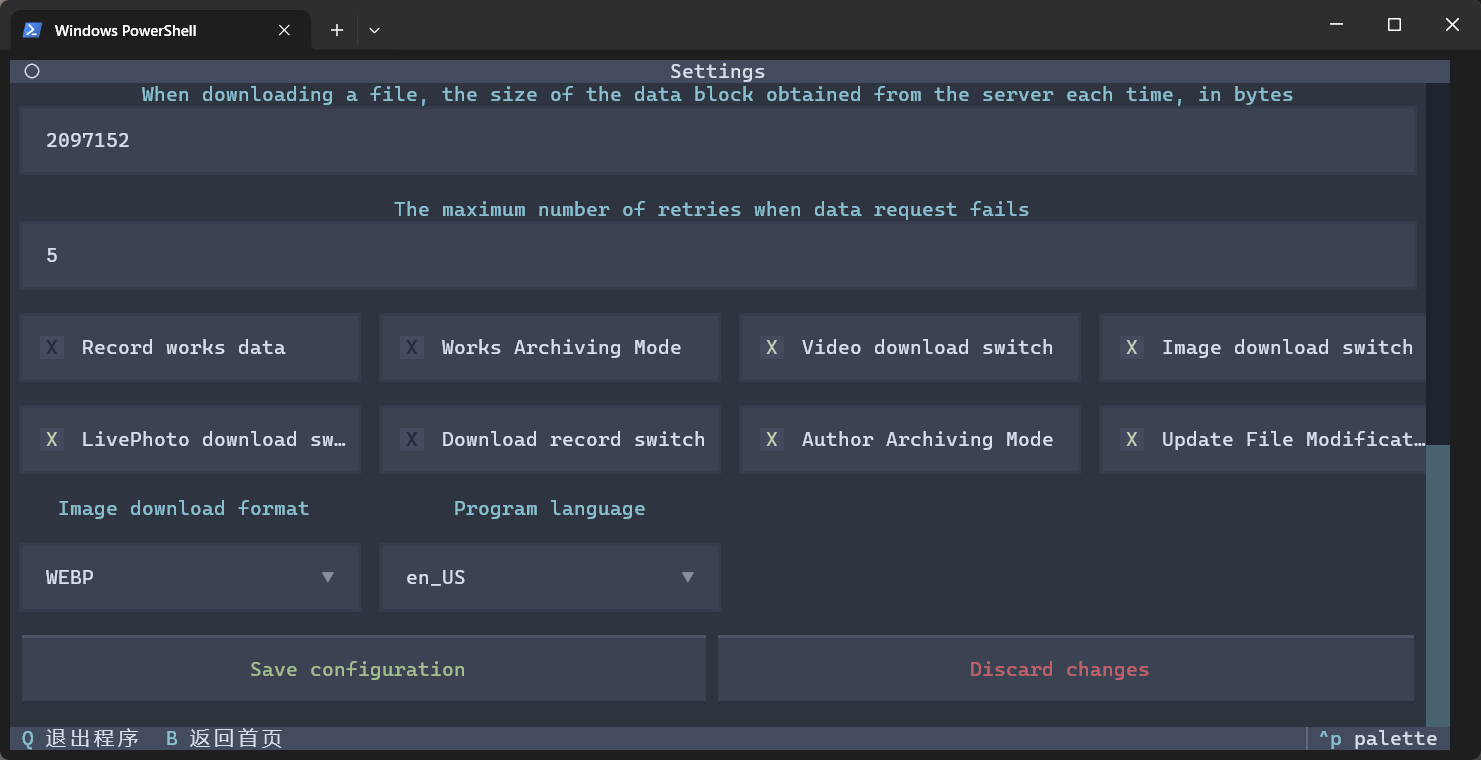Toggle Update File Modification checkbox
This screenshot has height=760, width=1481.
pyautogui.click(x=1132, y=439)
